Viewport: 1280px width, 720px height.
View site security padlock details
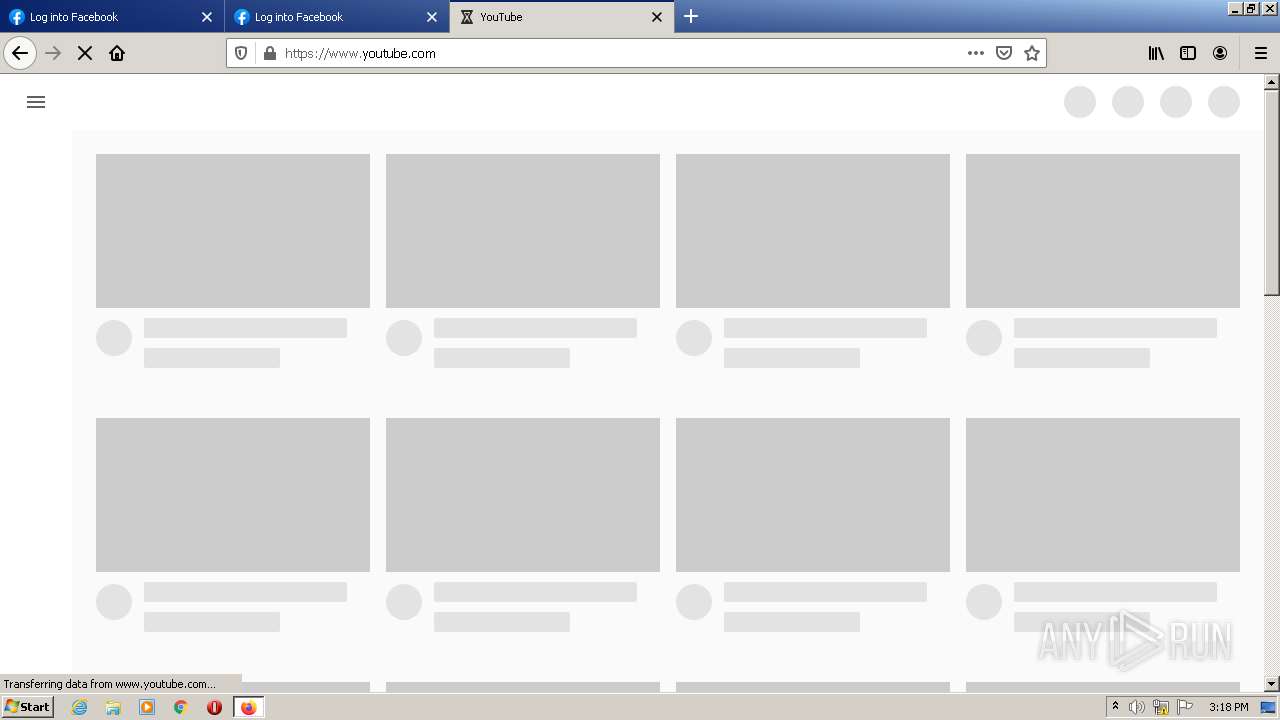click(x=269, y=53)
